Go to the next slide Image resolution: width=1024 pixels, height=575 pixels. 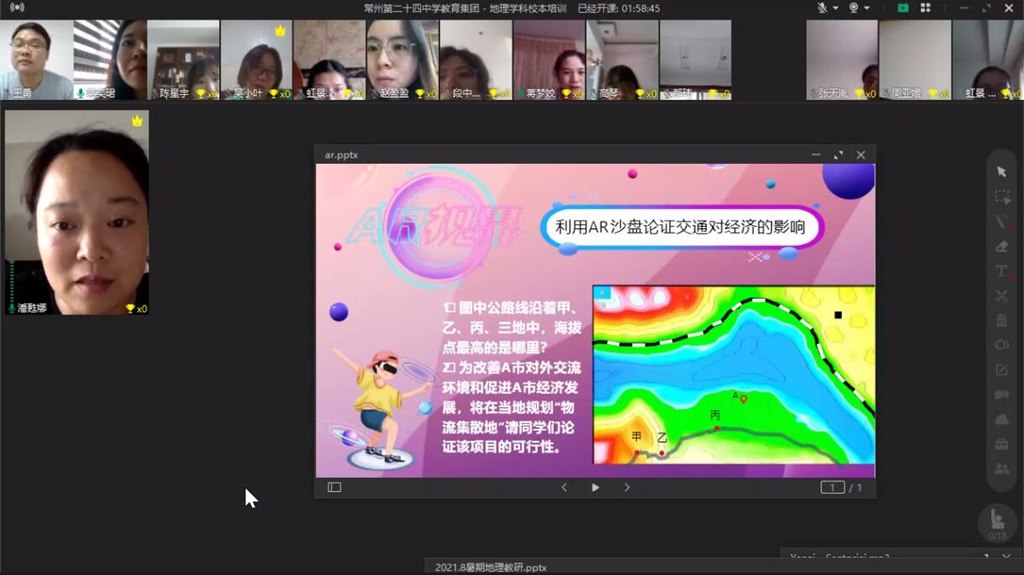coord(627,487)
